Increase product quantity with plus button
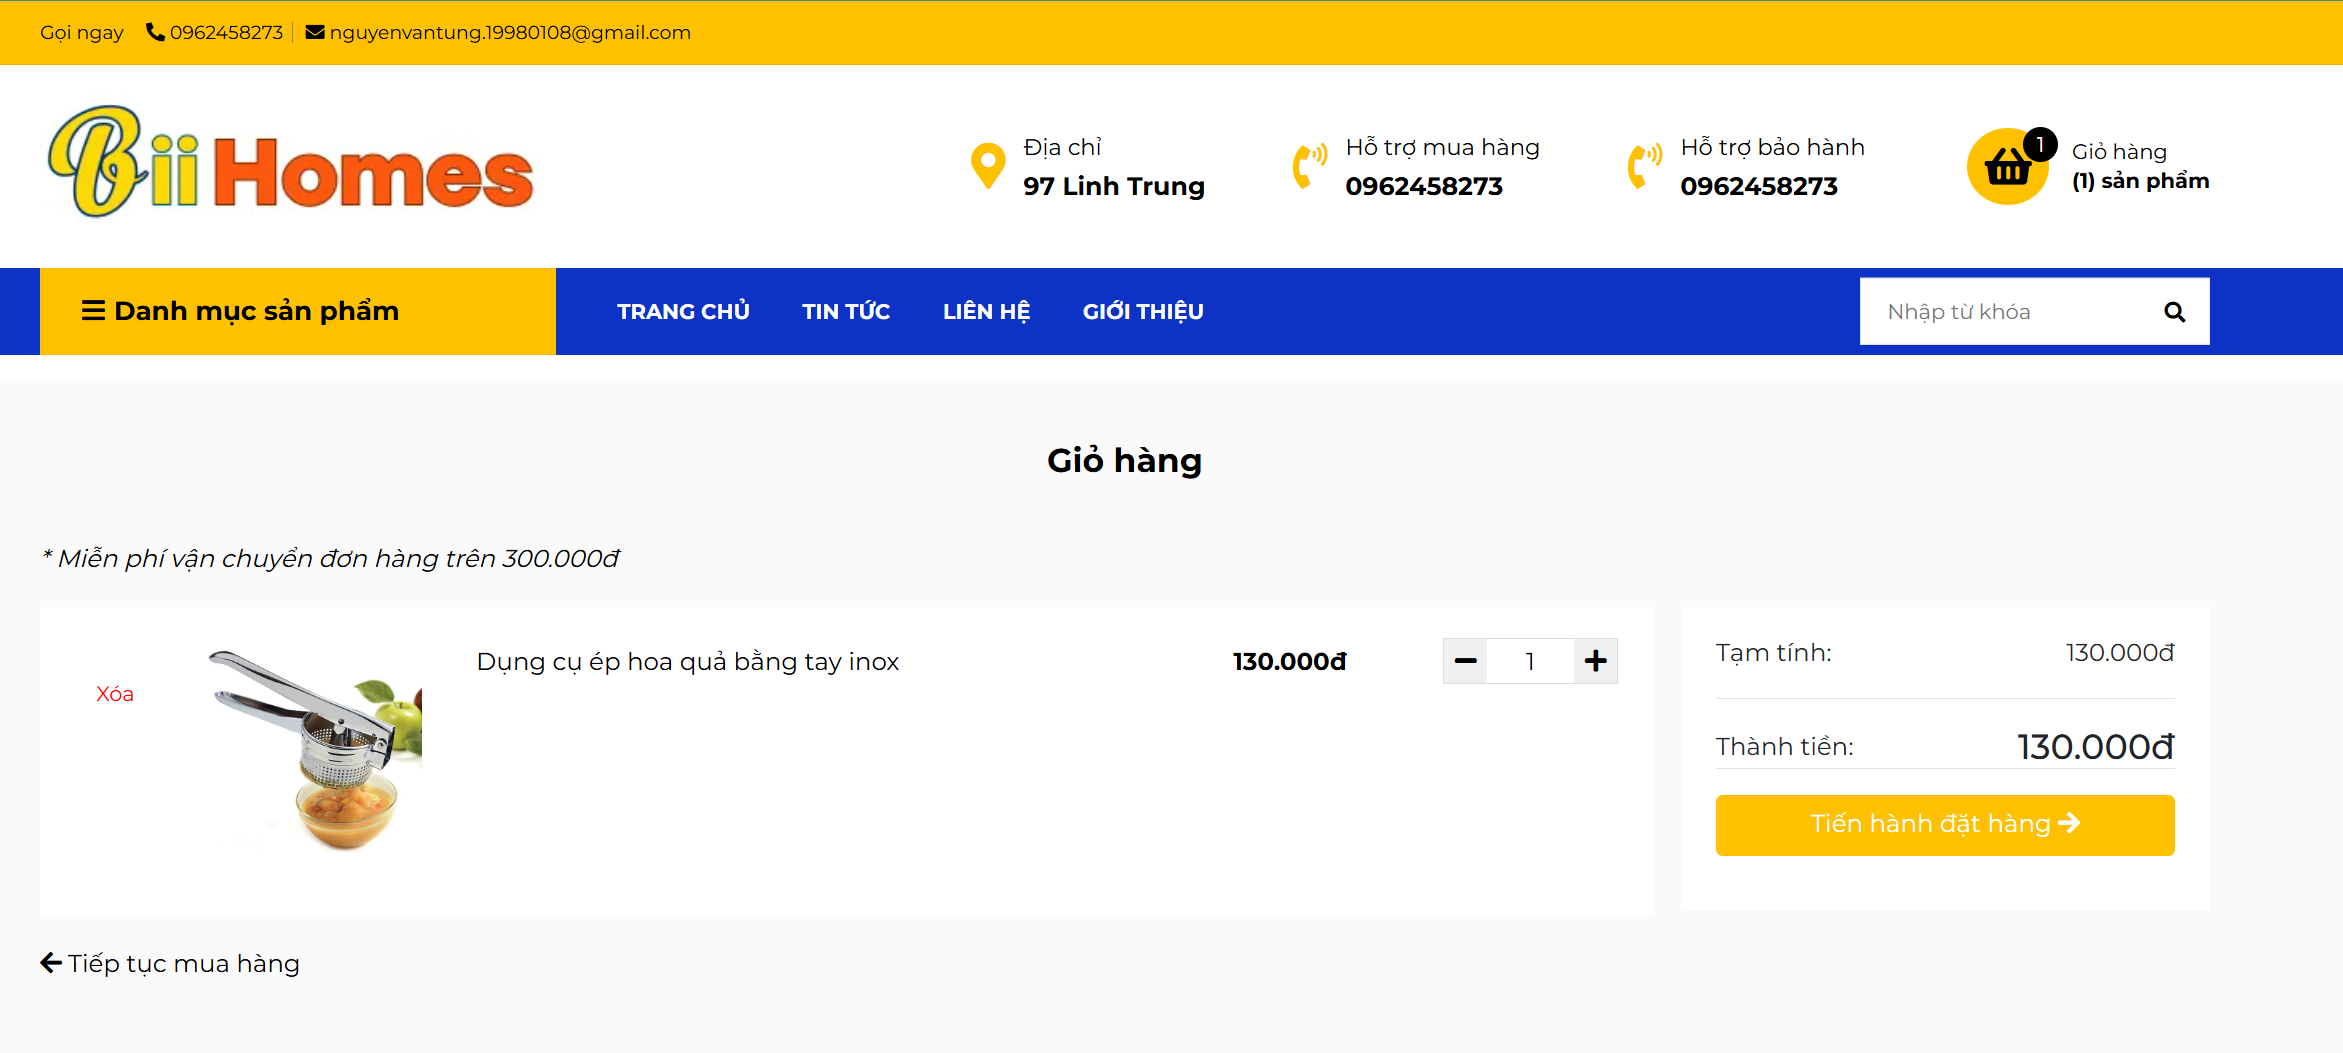 pyautogui.click(x=1595, y=661)
